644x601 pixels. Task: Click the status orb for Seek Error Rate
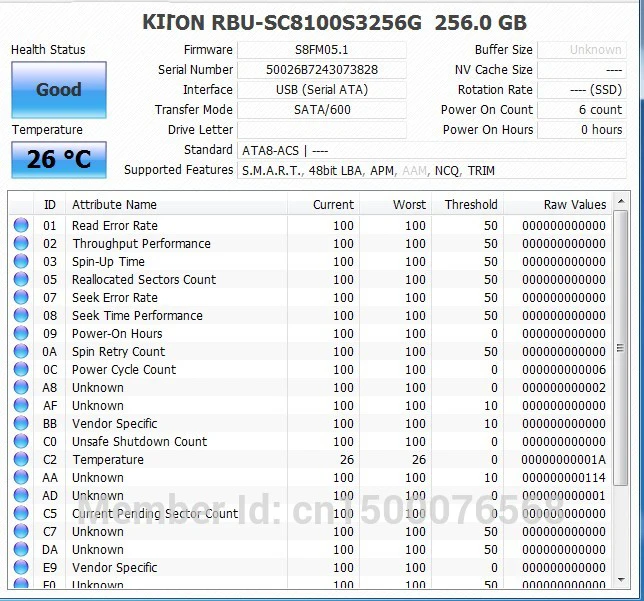click(21, 297)
